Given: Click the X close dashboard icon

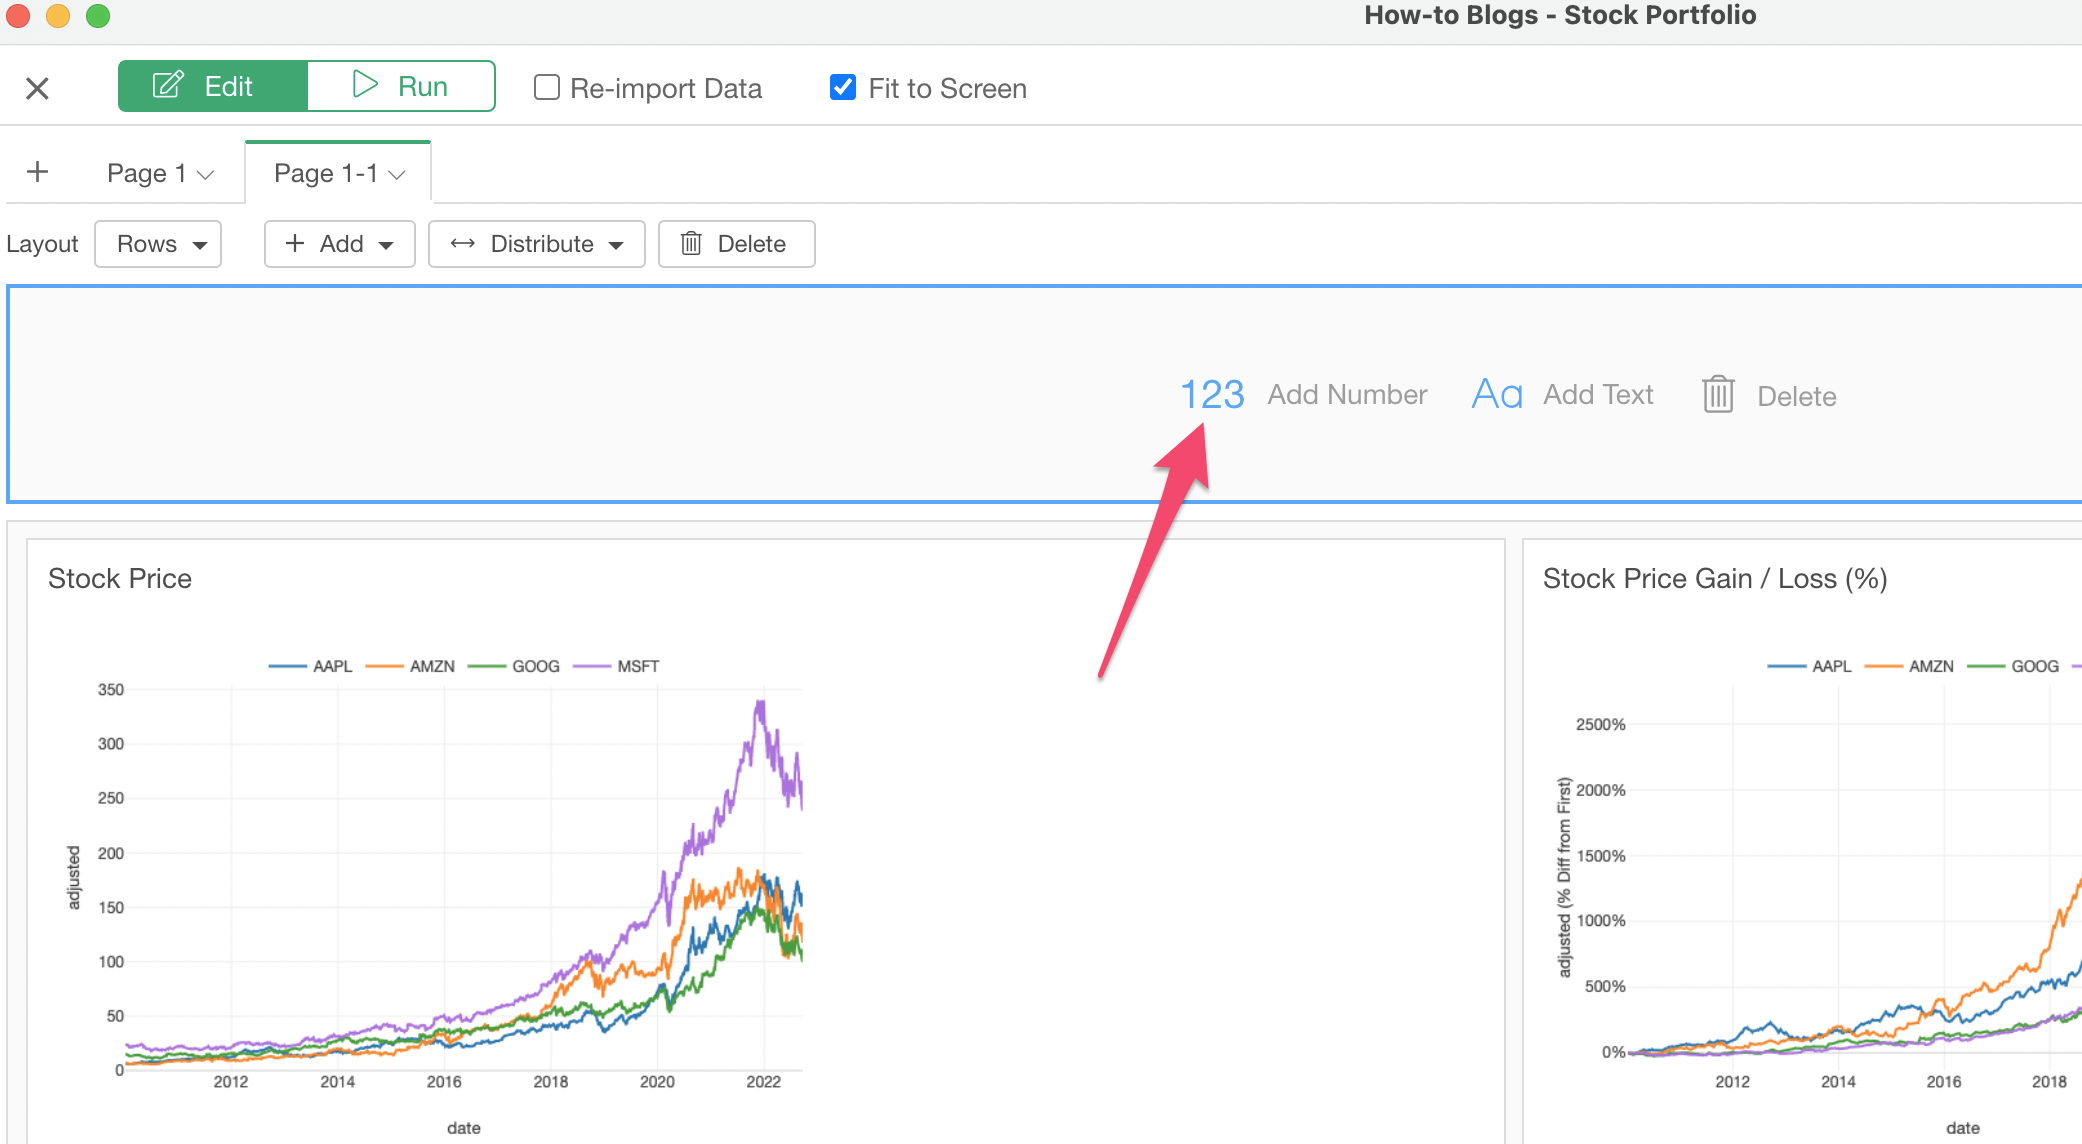Looking at the screenshot, I should coord(37,88).
